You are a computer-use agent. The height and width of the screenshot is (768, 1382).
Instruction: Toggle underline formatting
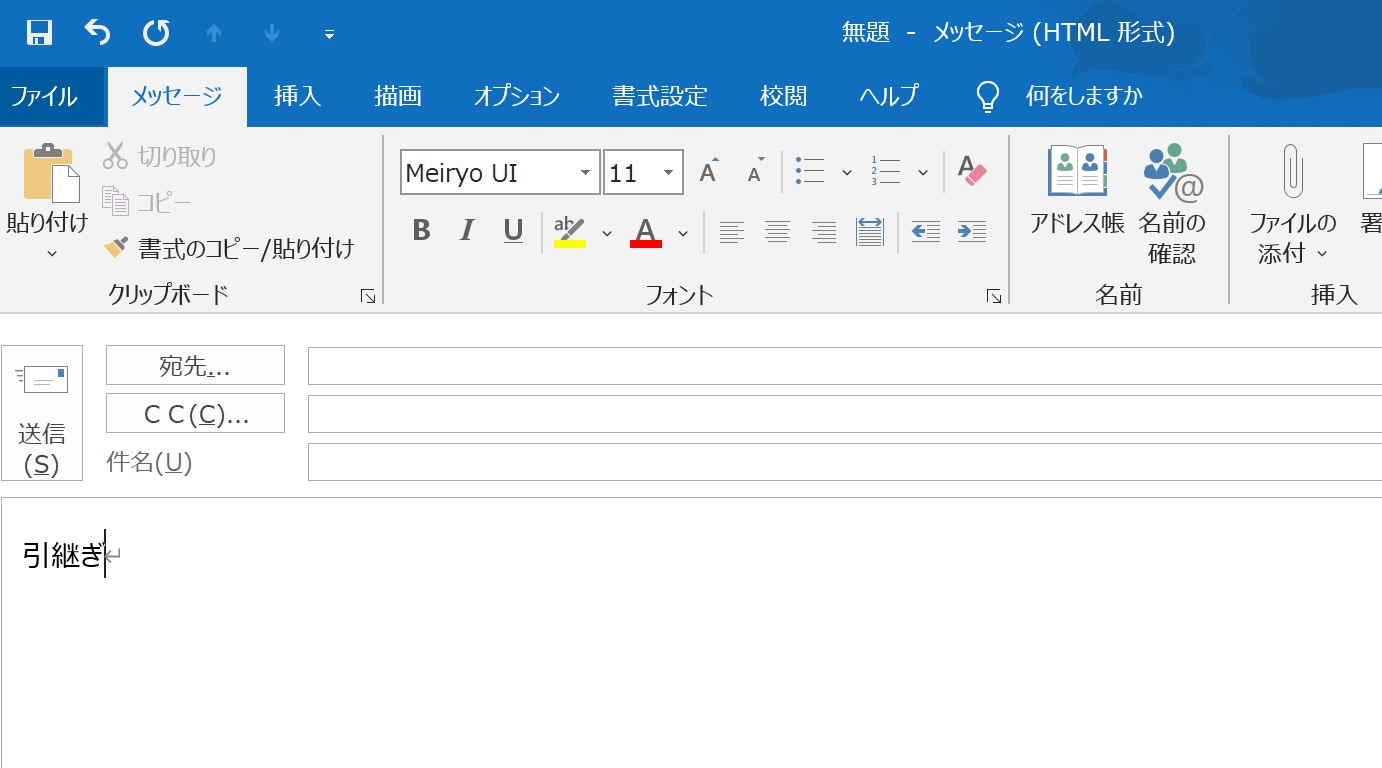[513, 231]
